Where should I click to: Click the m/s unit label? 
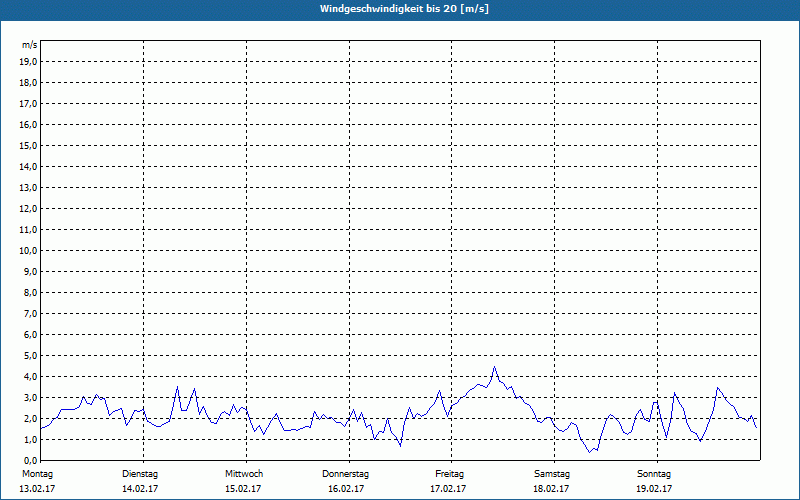click(x=30, y=45)
